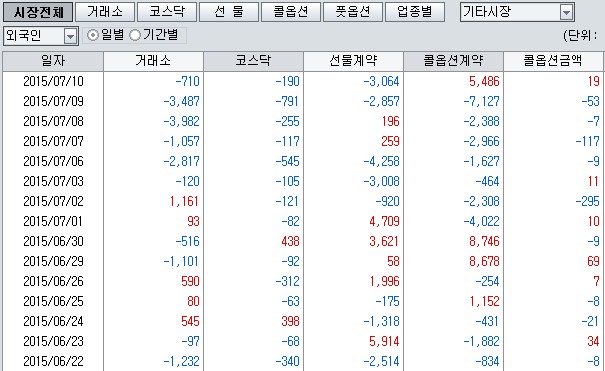The height and width of the screenshot is (371, 605).
Task: Select the 시장전체 tab
Action: [38, 12]
